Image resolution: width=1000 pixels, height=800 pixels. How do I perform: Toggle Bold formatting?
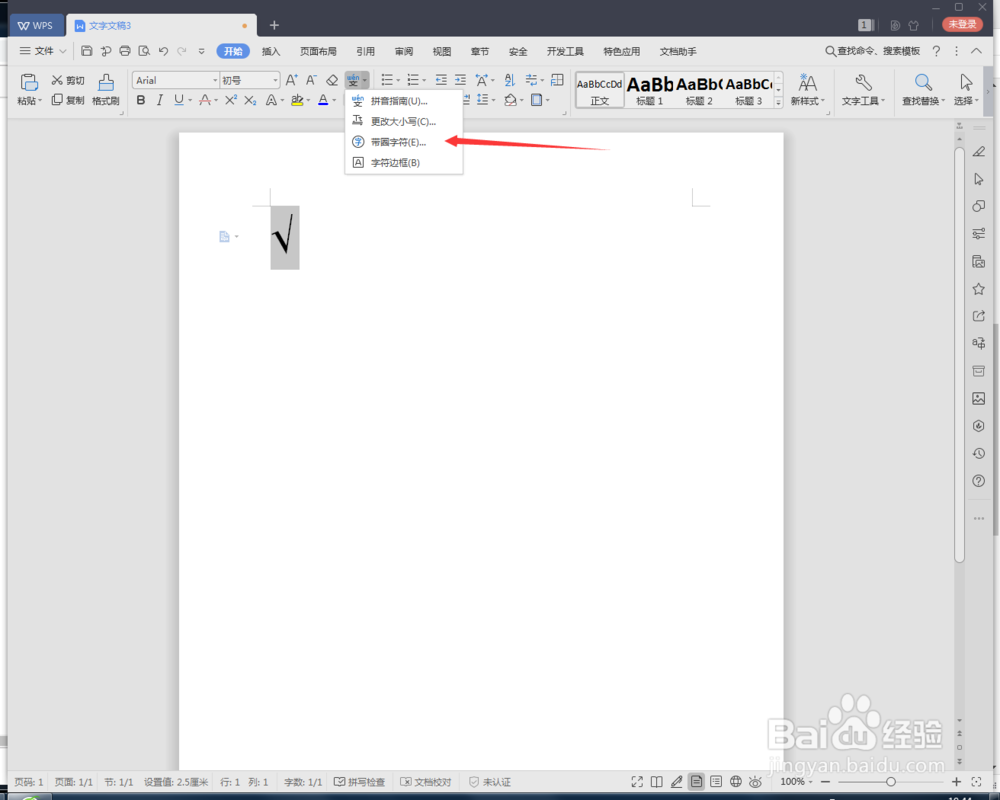[141, 100]
